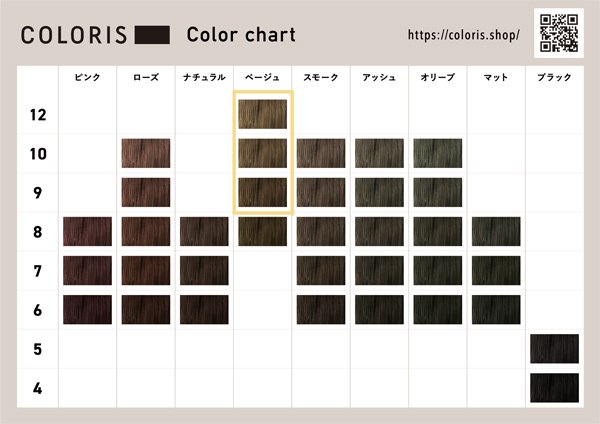The height and width of the screenshot is (424, 600).
Task: Pick the ピンク level 6 swatch
Action: coord(87,309)
